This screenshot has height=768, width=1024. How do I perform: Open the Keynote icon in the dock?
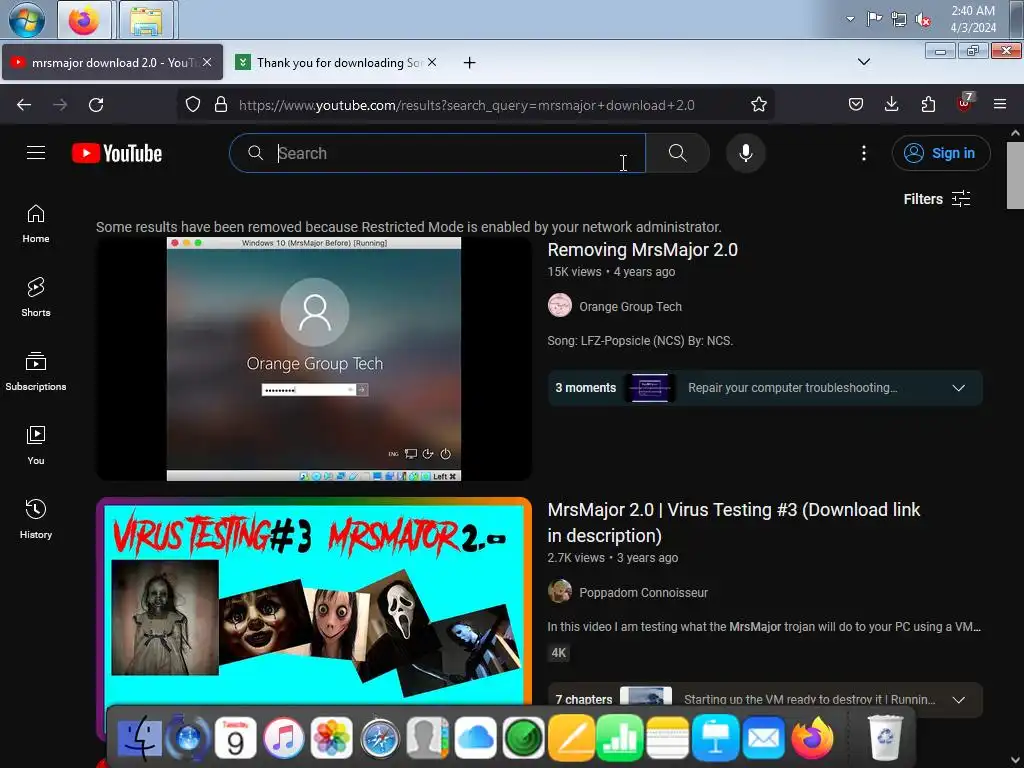(715, 739)
